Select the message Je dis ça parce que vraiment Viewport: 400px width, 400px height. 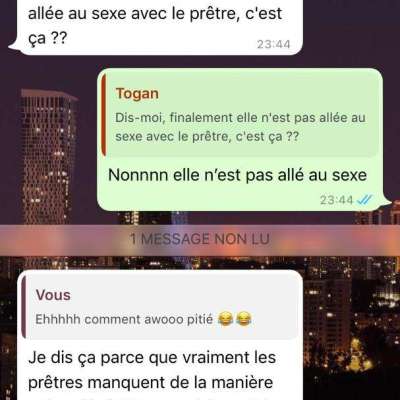coord(160,370)
